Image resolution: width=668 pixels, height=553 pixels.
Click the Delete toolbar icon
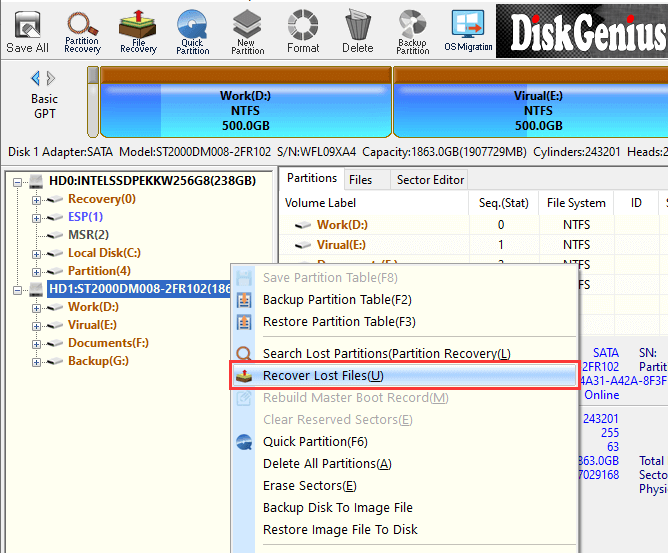pyautogui.click(x=357, y=31)
